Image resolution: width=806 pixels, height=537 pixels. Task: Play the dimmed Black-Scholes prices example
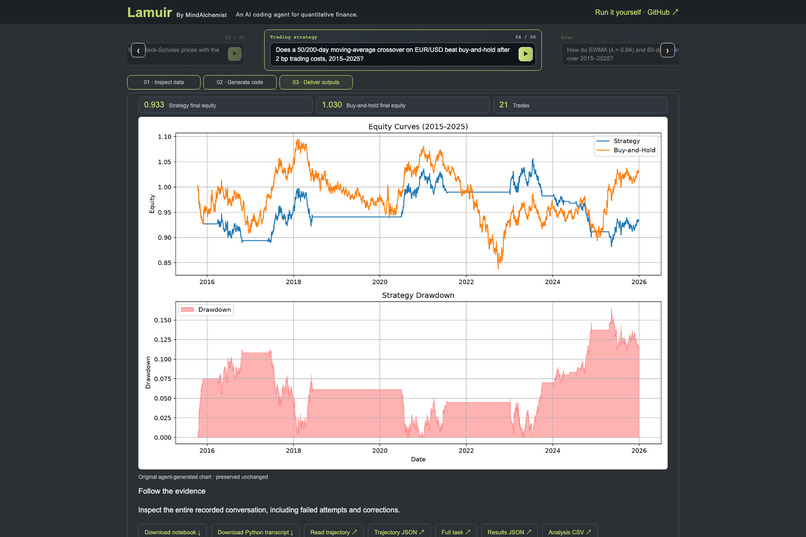234,53
